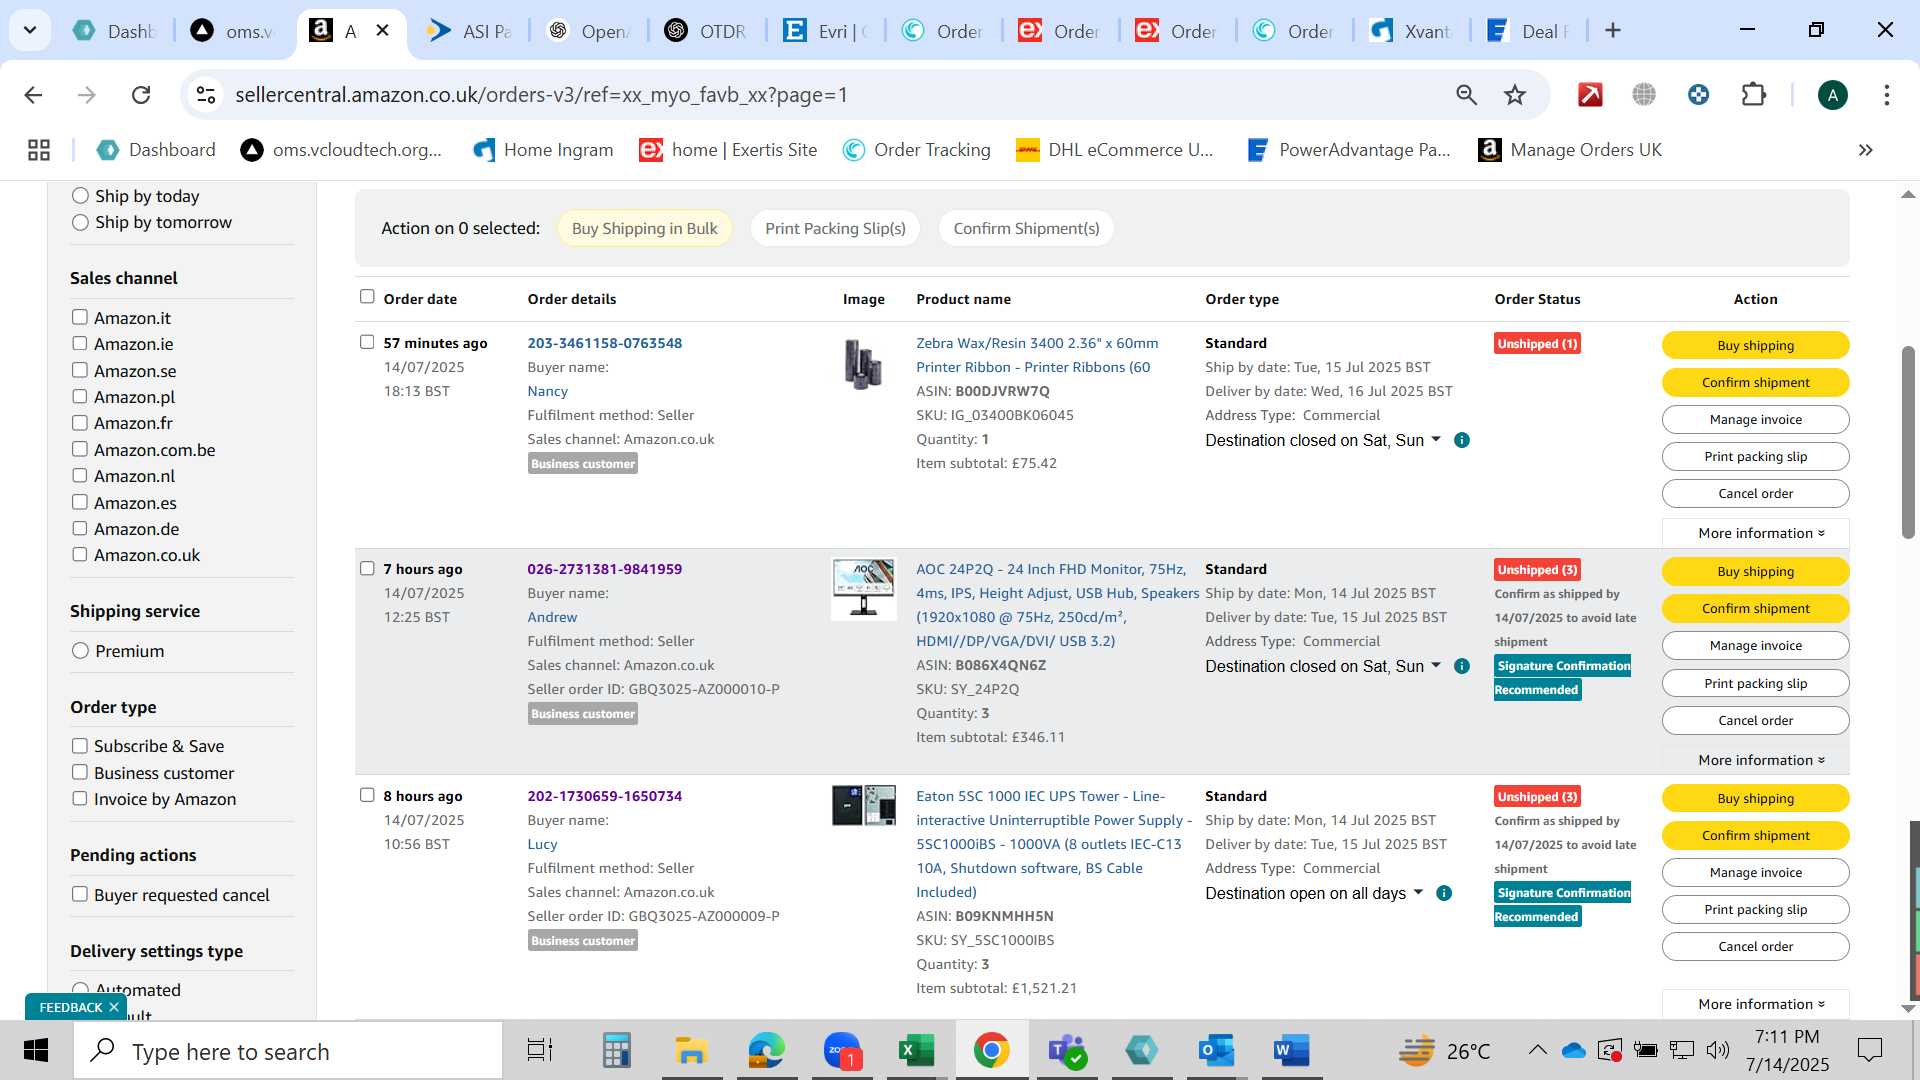Expand Destination closed dropdown for Andrew's order
1920x1080 pixels.
click(1436, 665)
